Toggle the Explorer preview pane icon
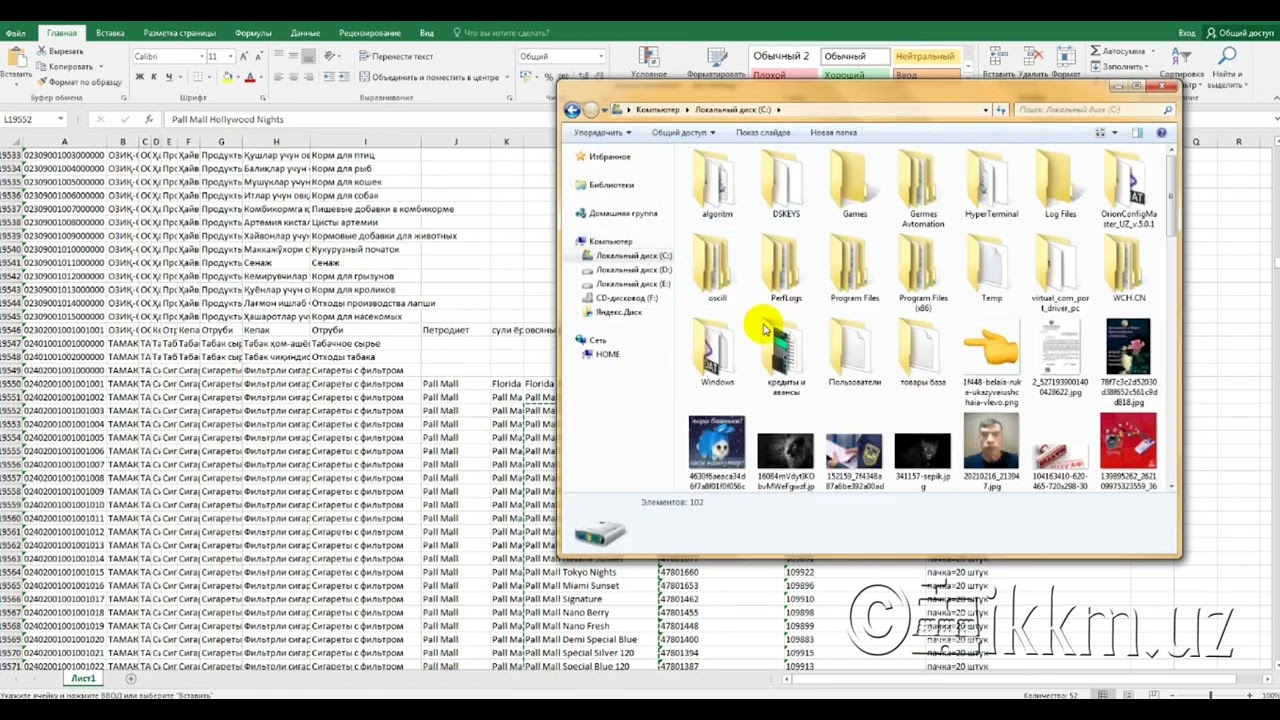The height and width of the screenshot is (720, 1280). [1137, 132]
